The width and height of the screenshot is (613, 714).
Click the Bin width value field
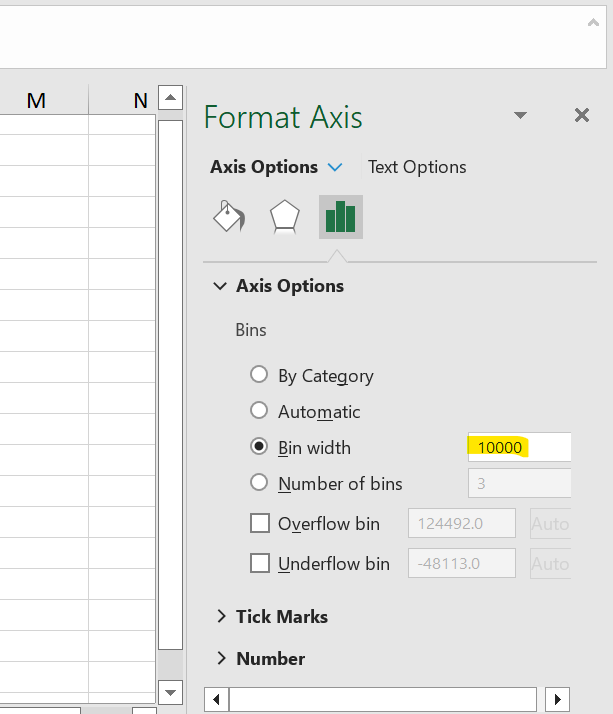click(518, 447)
